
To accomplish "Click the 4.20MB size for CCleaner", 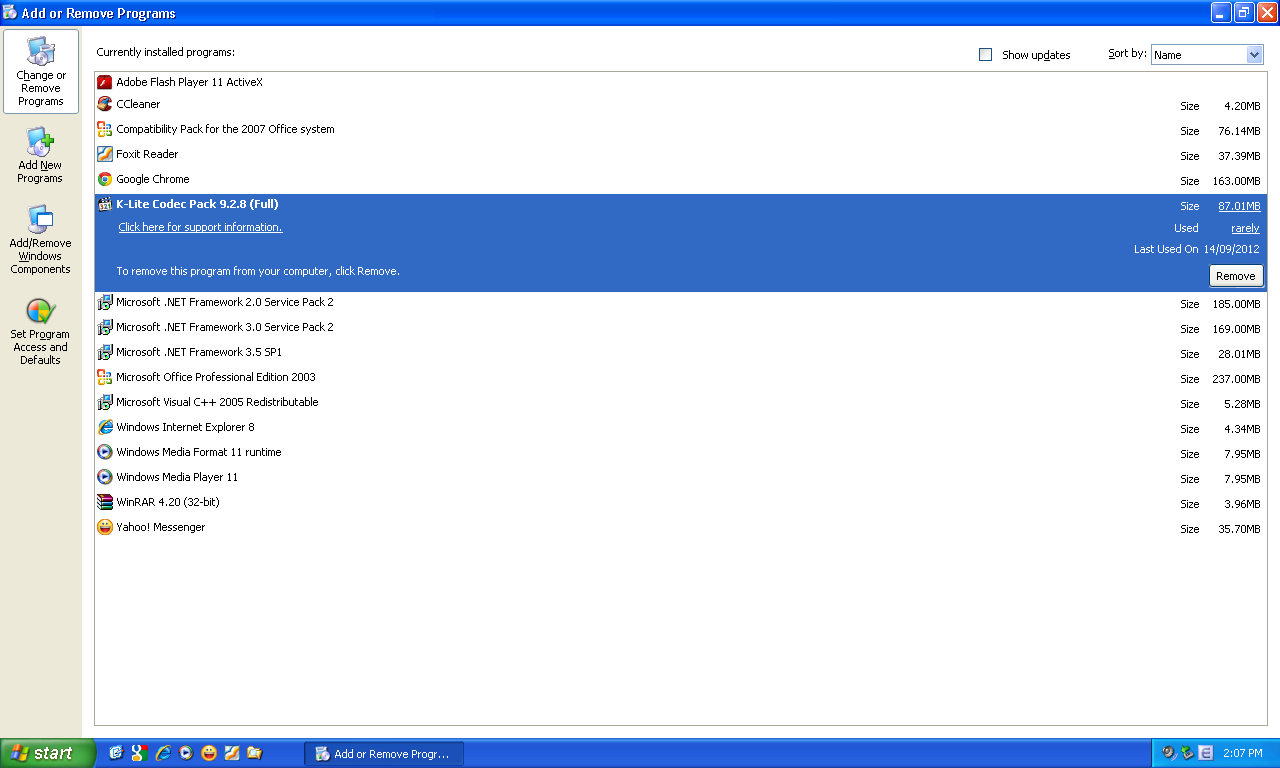I will coord(1242,106).
